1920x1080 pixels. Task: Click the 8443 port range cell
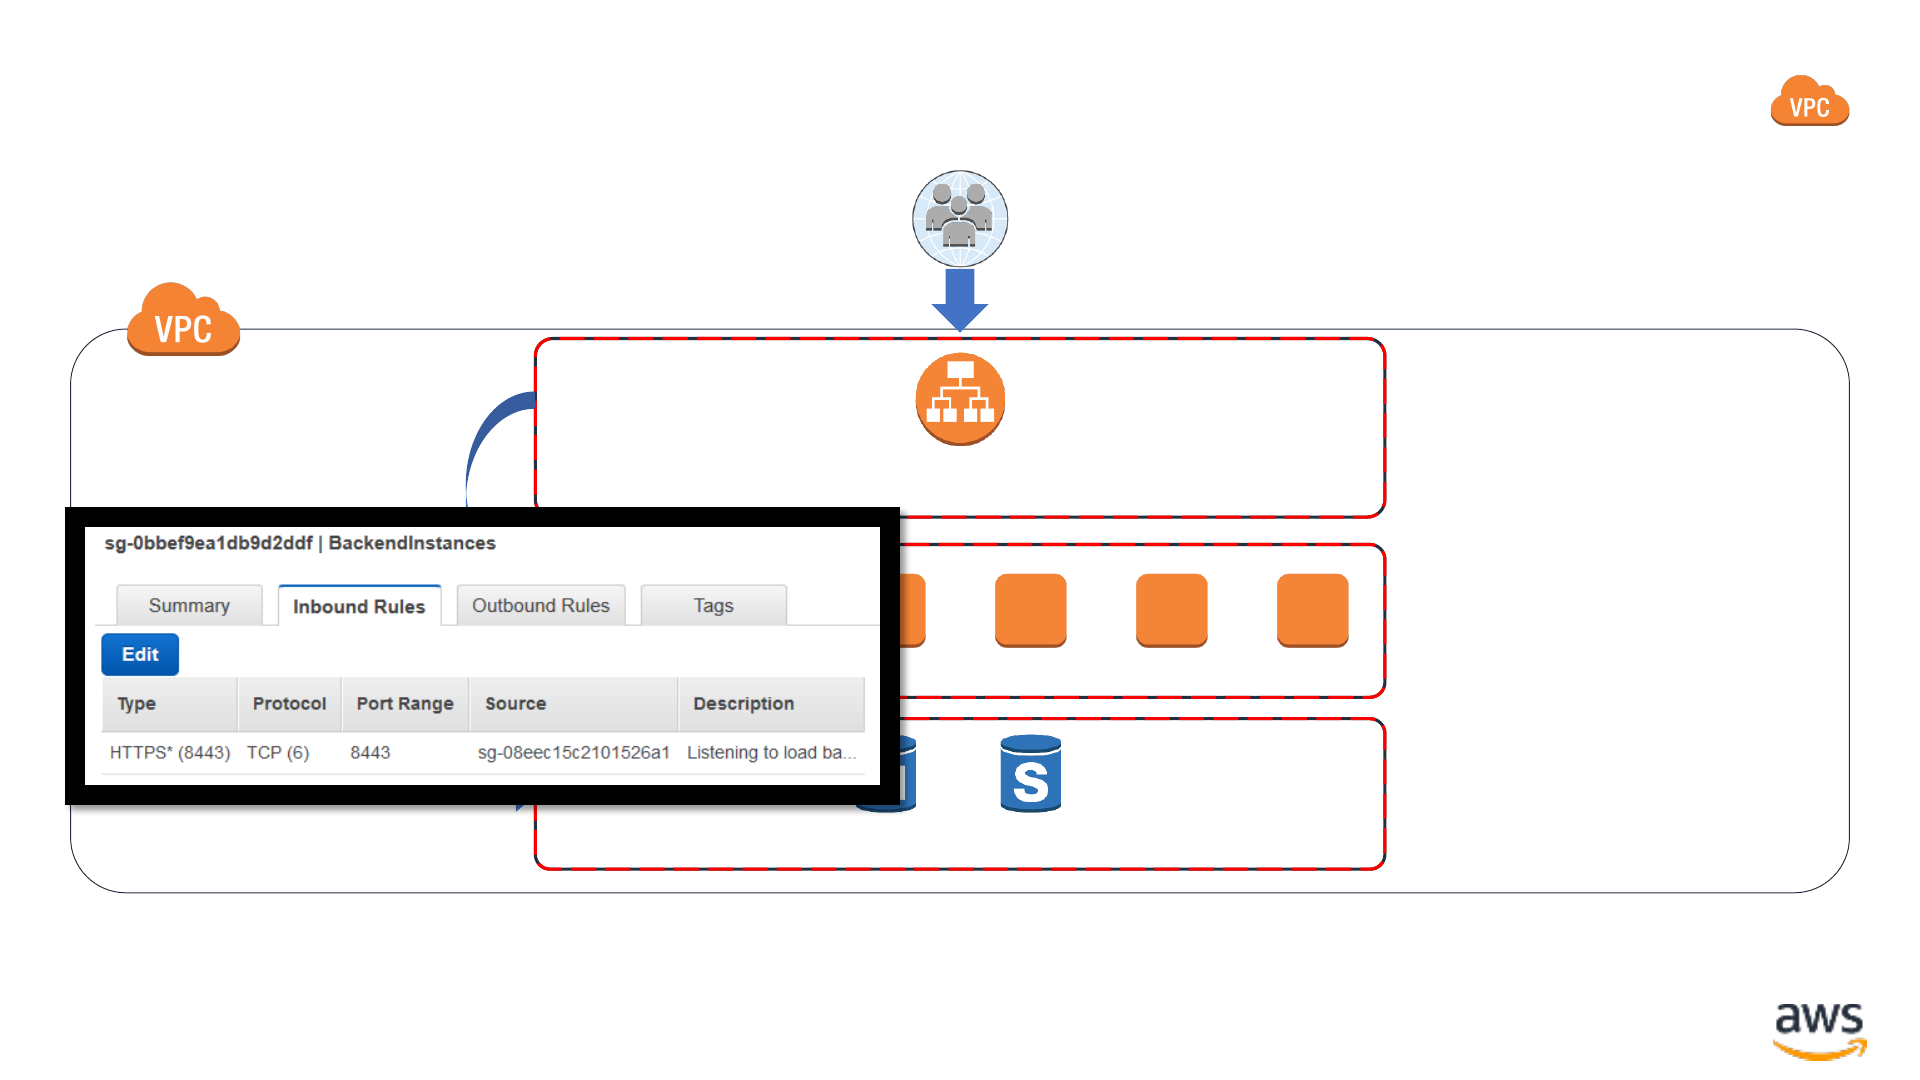click(370, 752)
